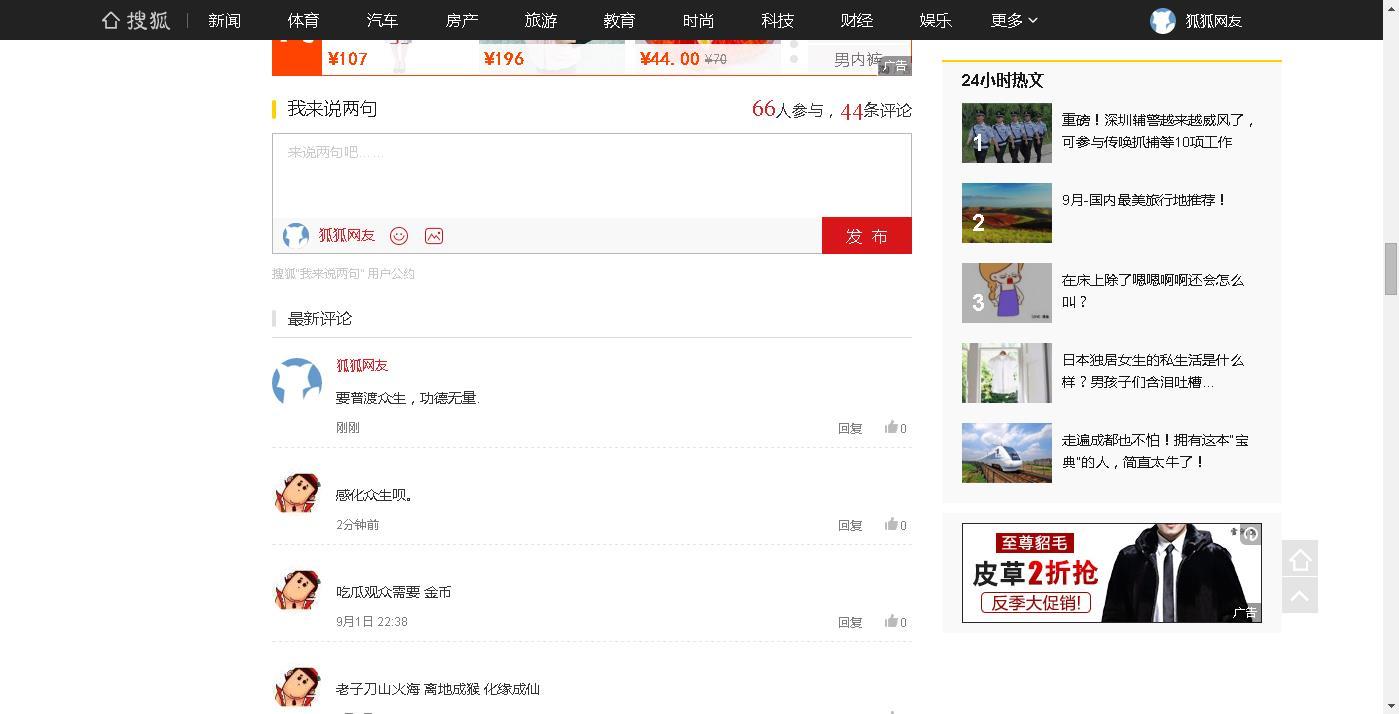Screen dimensions: 1399x714
Task: Click avatar beside 狐狐网友 in comment box
Action: point(295,236)
